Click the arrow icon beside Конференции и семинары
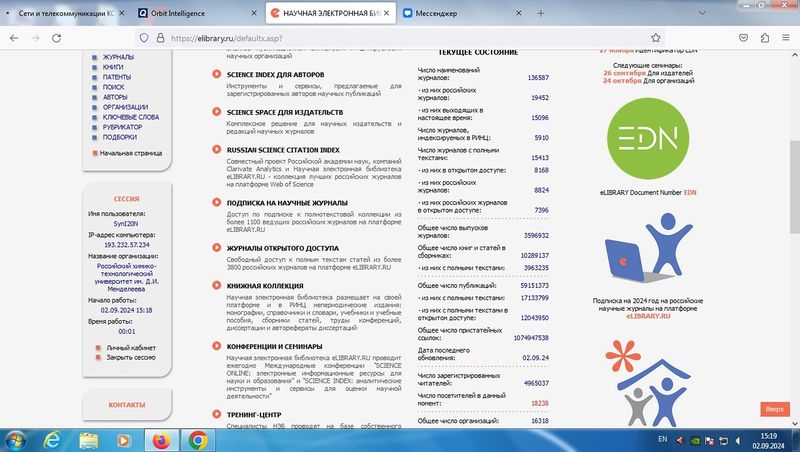This screenshot has height=452, width=800. click(x=217, y=346)
